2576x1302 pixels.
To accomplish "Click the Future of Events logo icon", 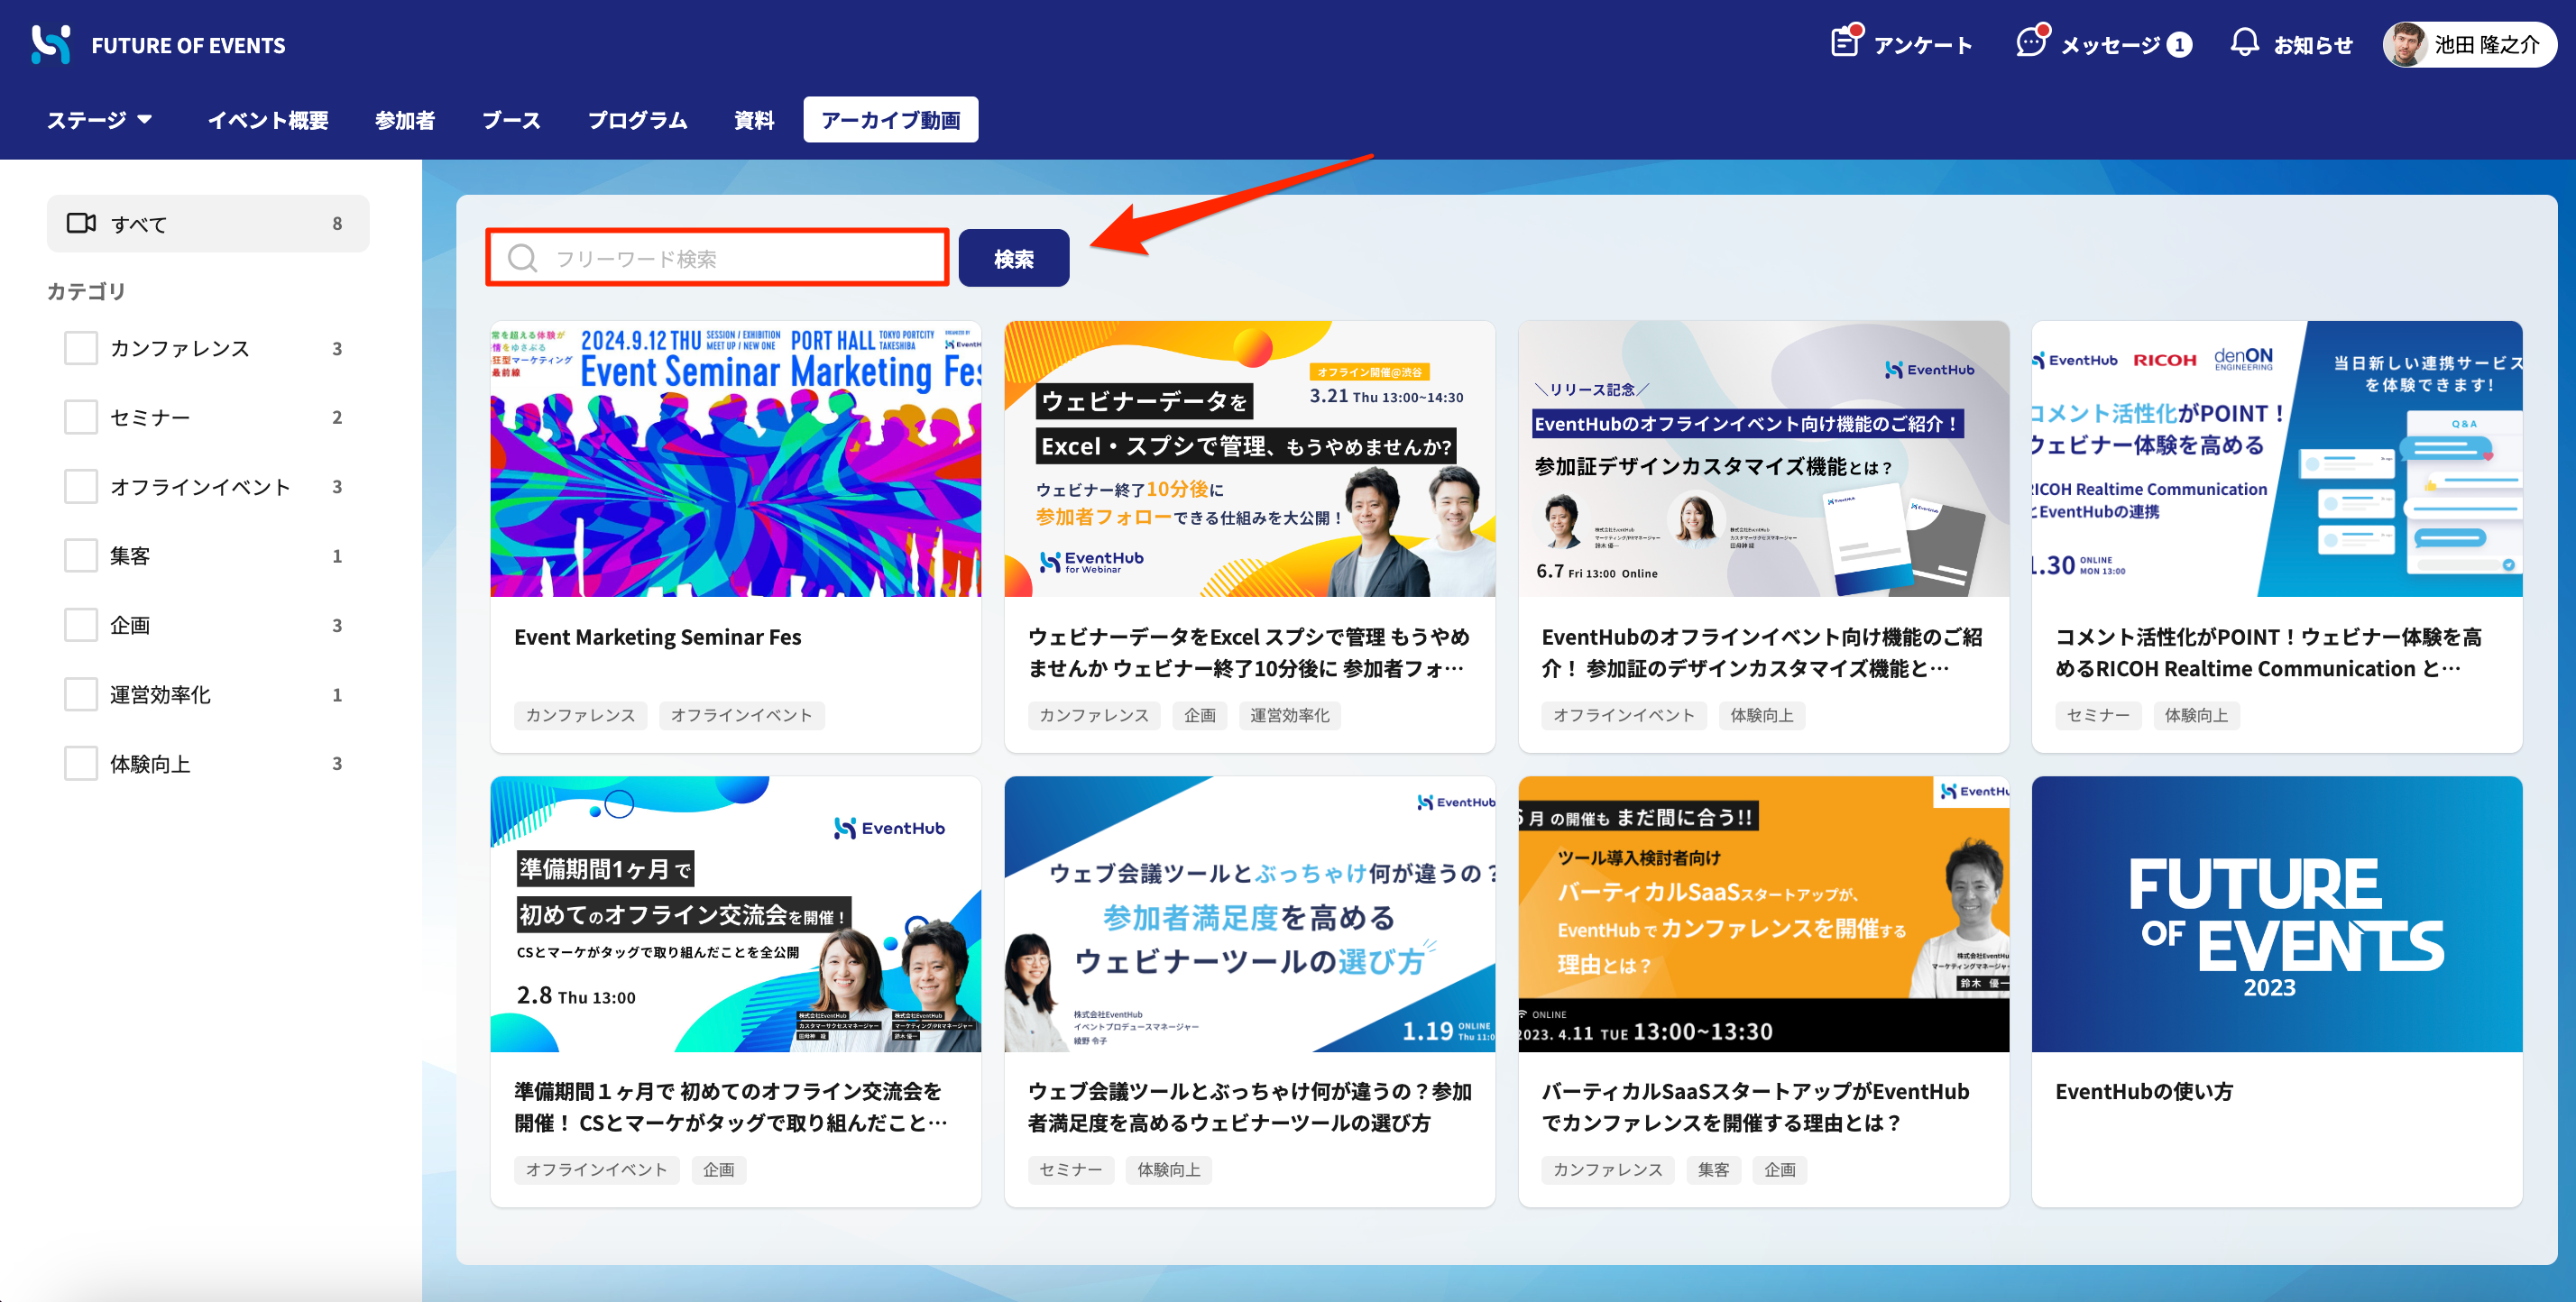I will pos(51,44).
